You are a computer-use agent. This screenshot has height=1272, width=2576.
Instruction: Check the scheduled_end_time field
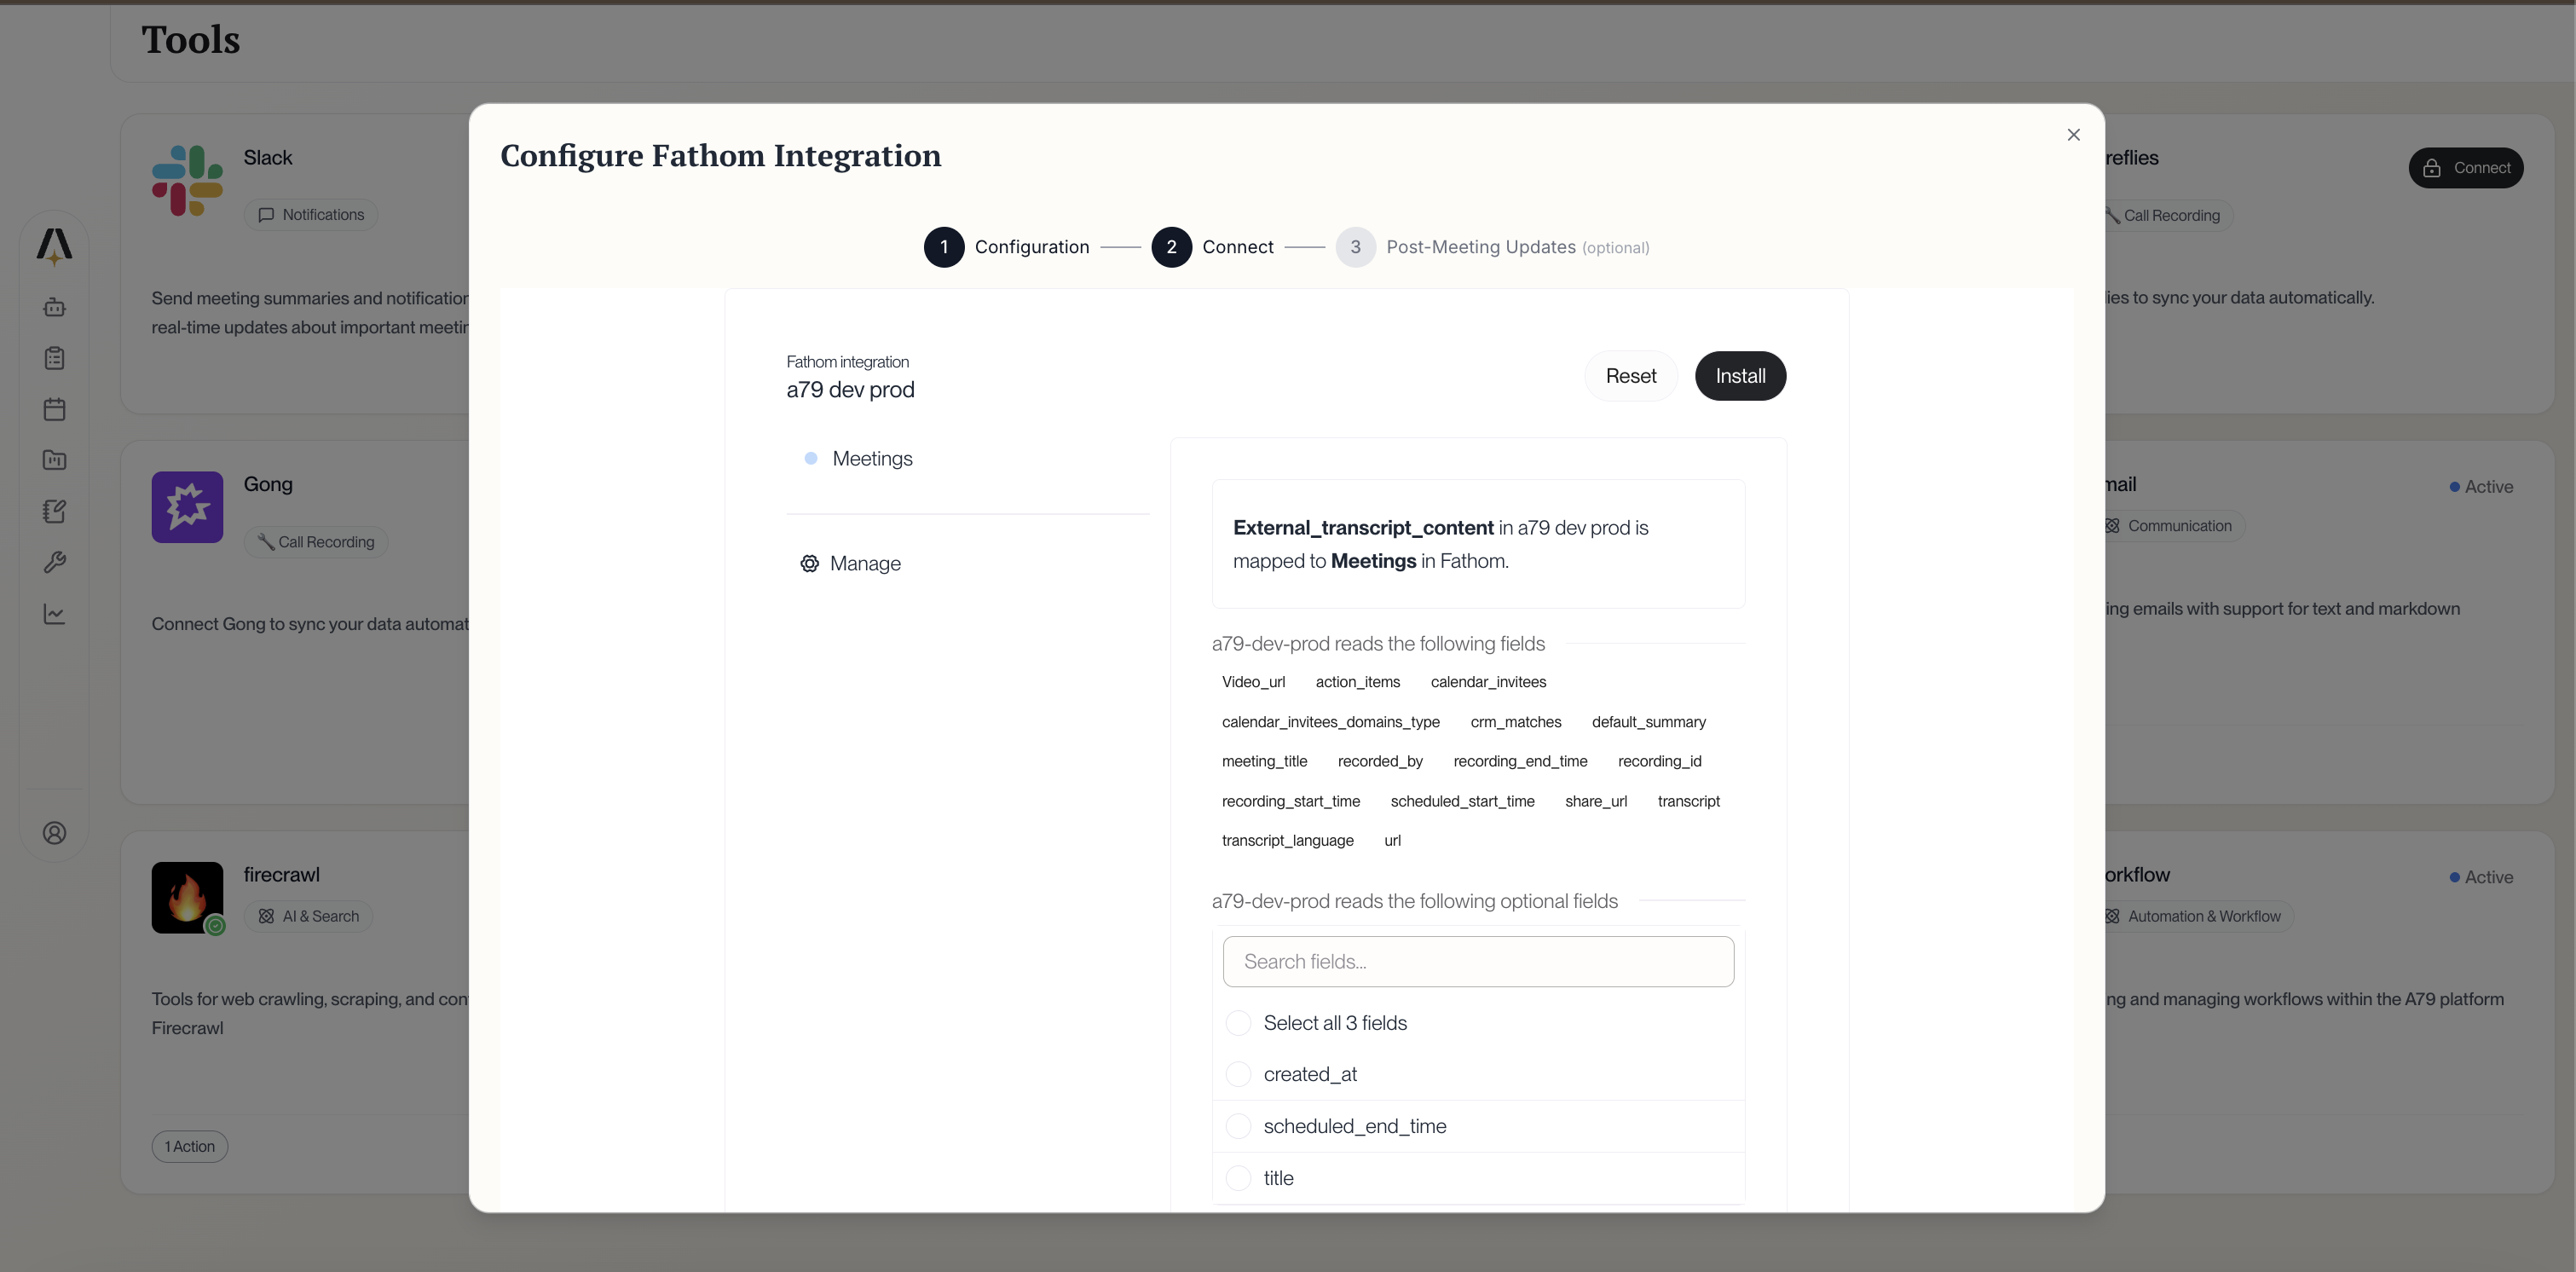[1238, 1126]
